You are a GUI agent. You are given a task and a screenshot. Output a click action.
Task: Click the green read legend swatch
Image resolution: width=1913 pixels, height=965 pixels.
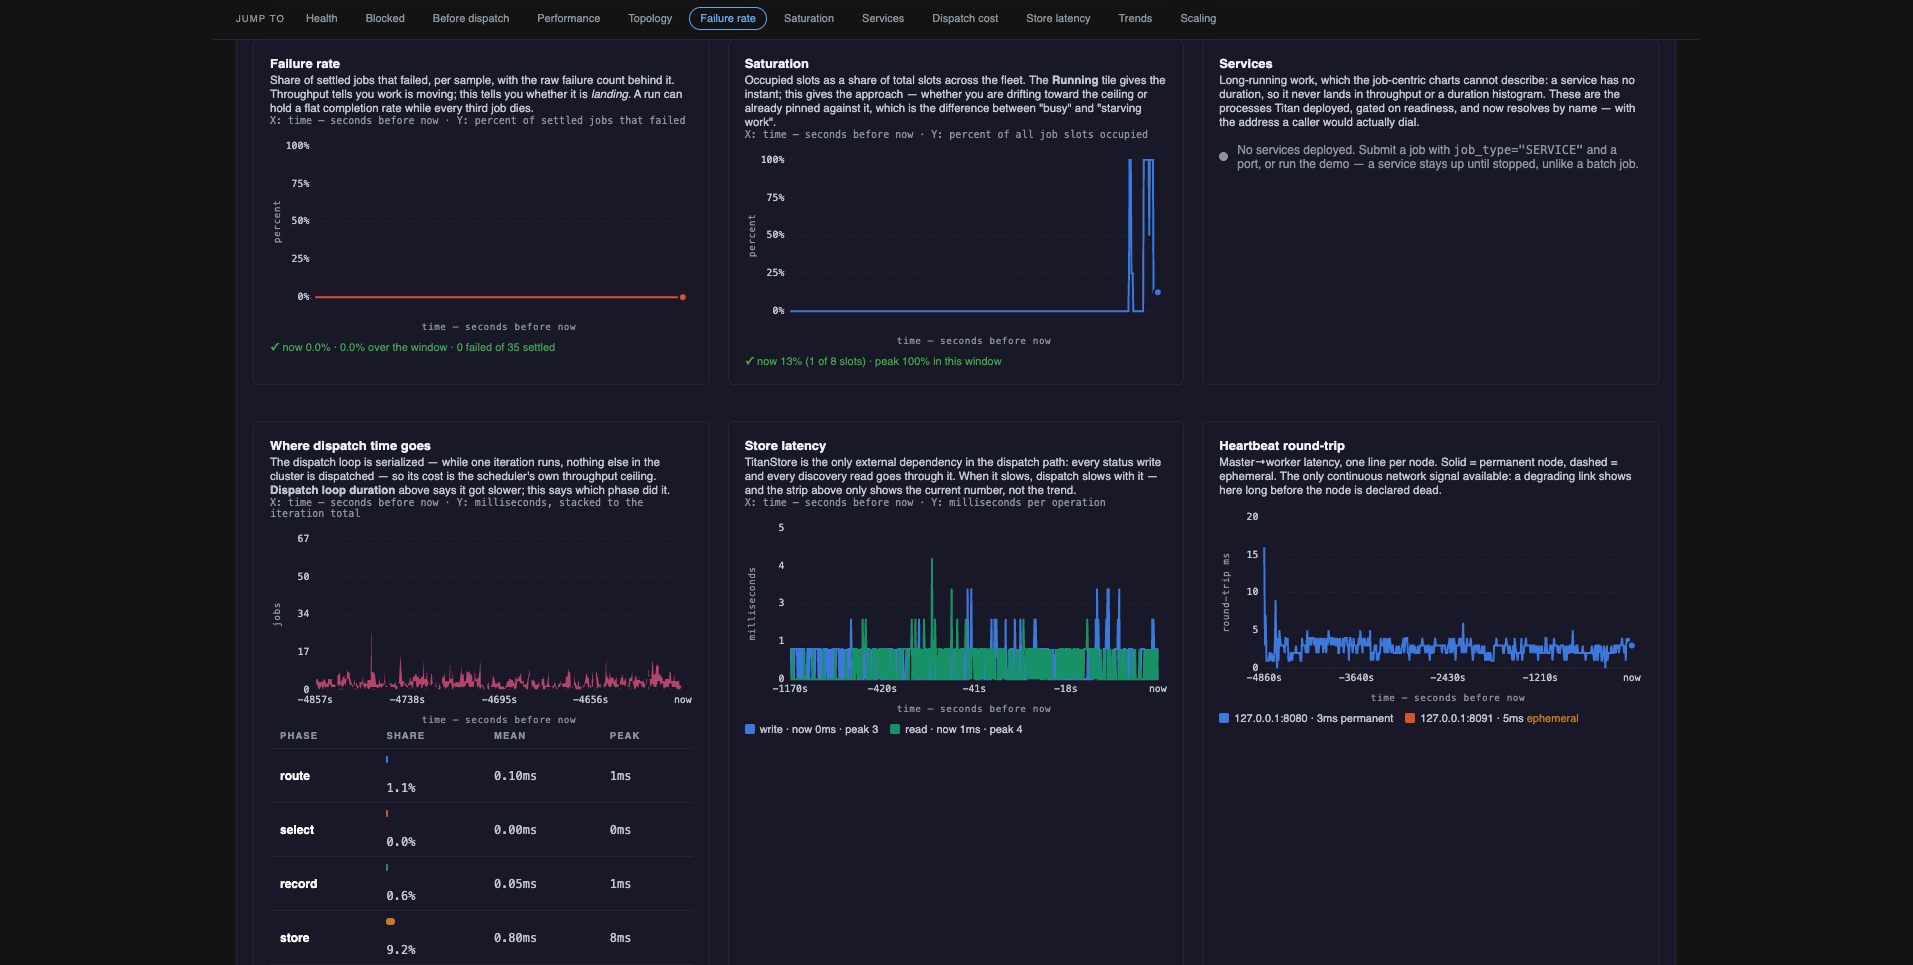coord(895,729)
